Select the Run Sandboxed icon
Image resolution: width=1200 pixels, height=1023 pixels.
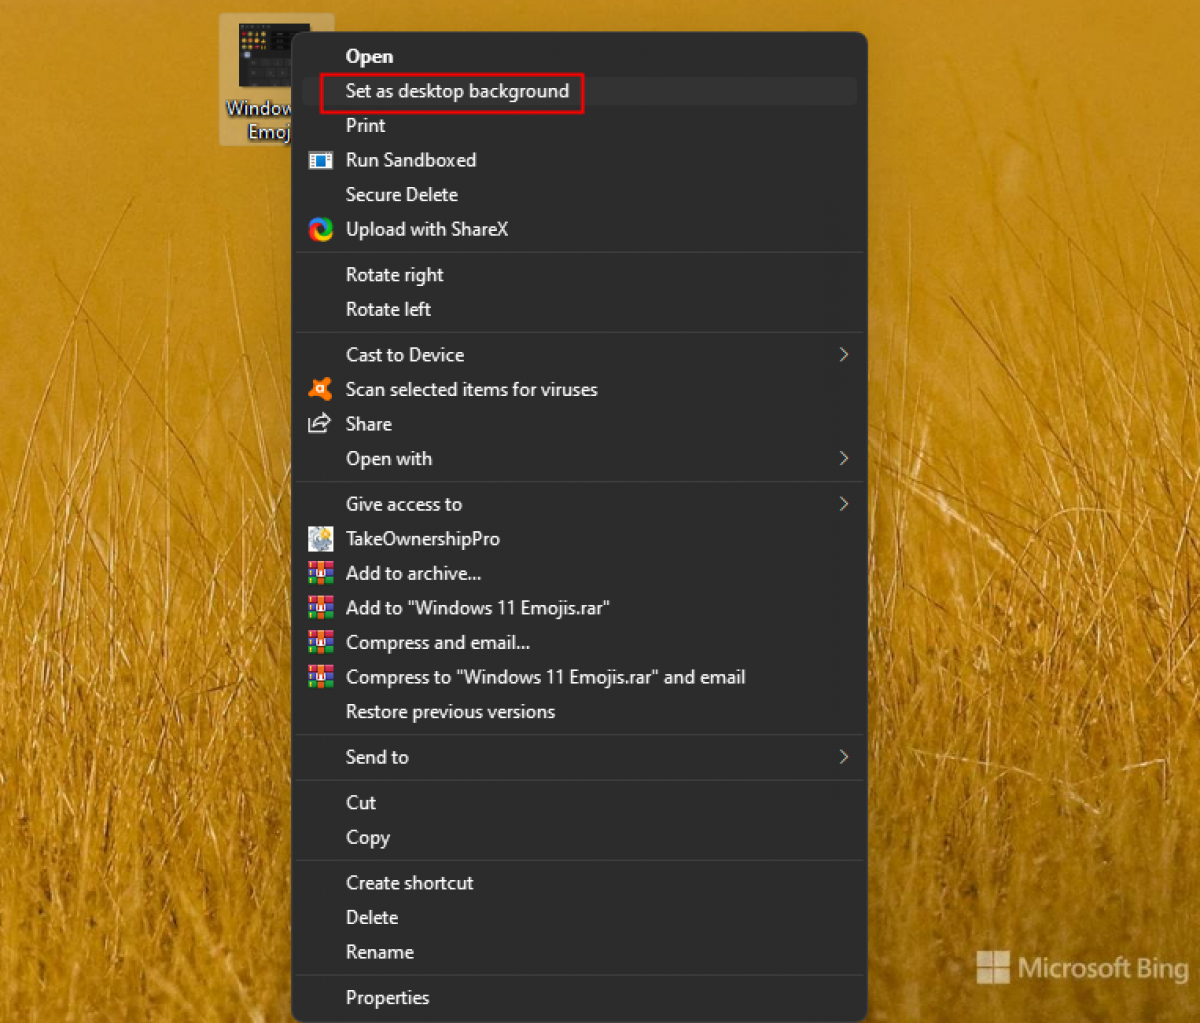[x=320, y=160]
